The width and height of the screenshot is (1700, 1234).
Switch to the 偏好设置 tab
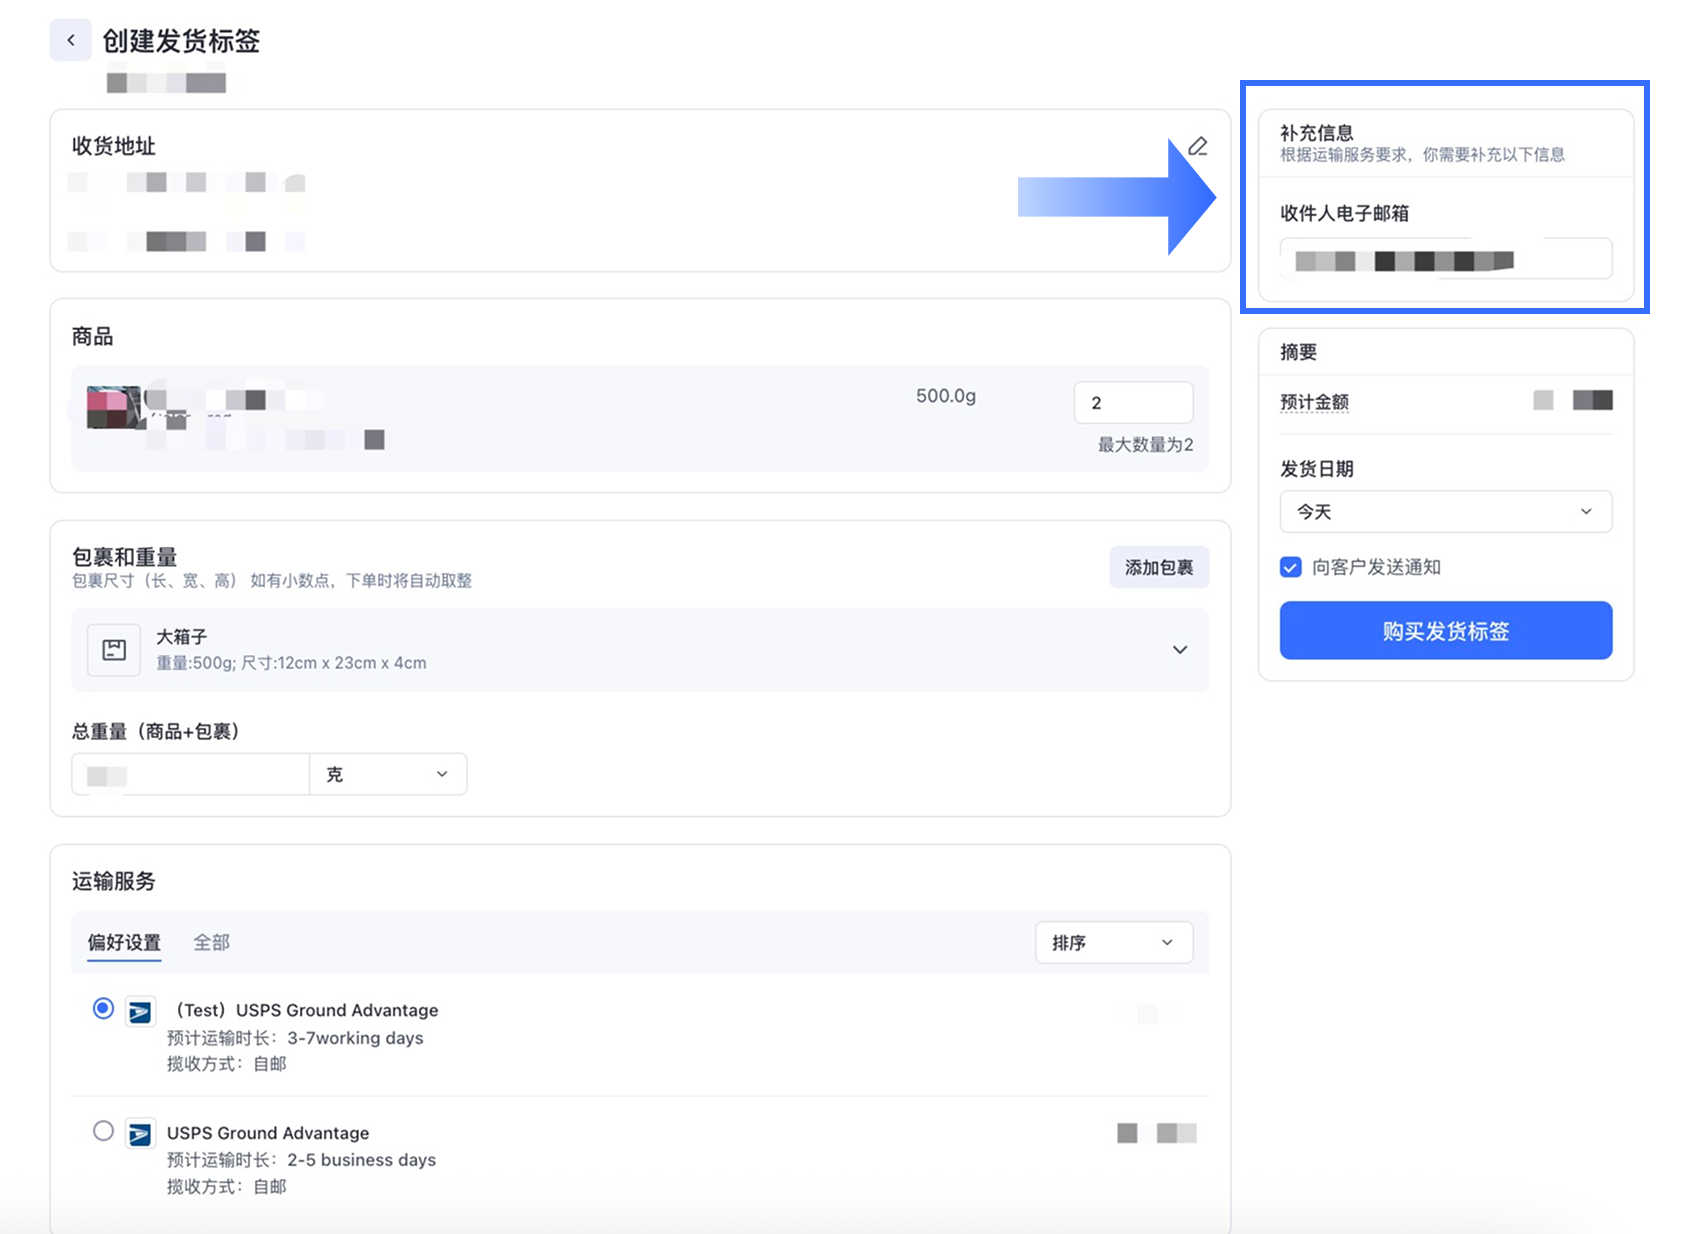(x=124, y=942)
